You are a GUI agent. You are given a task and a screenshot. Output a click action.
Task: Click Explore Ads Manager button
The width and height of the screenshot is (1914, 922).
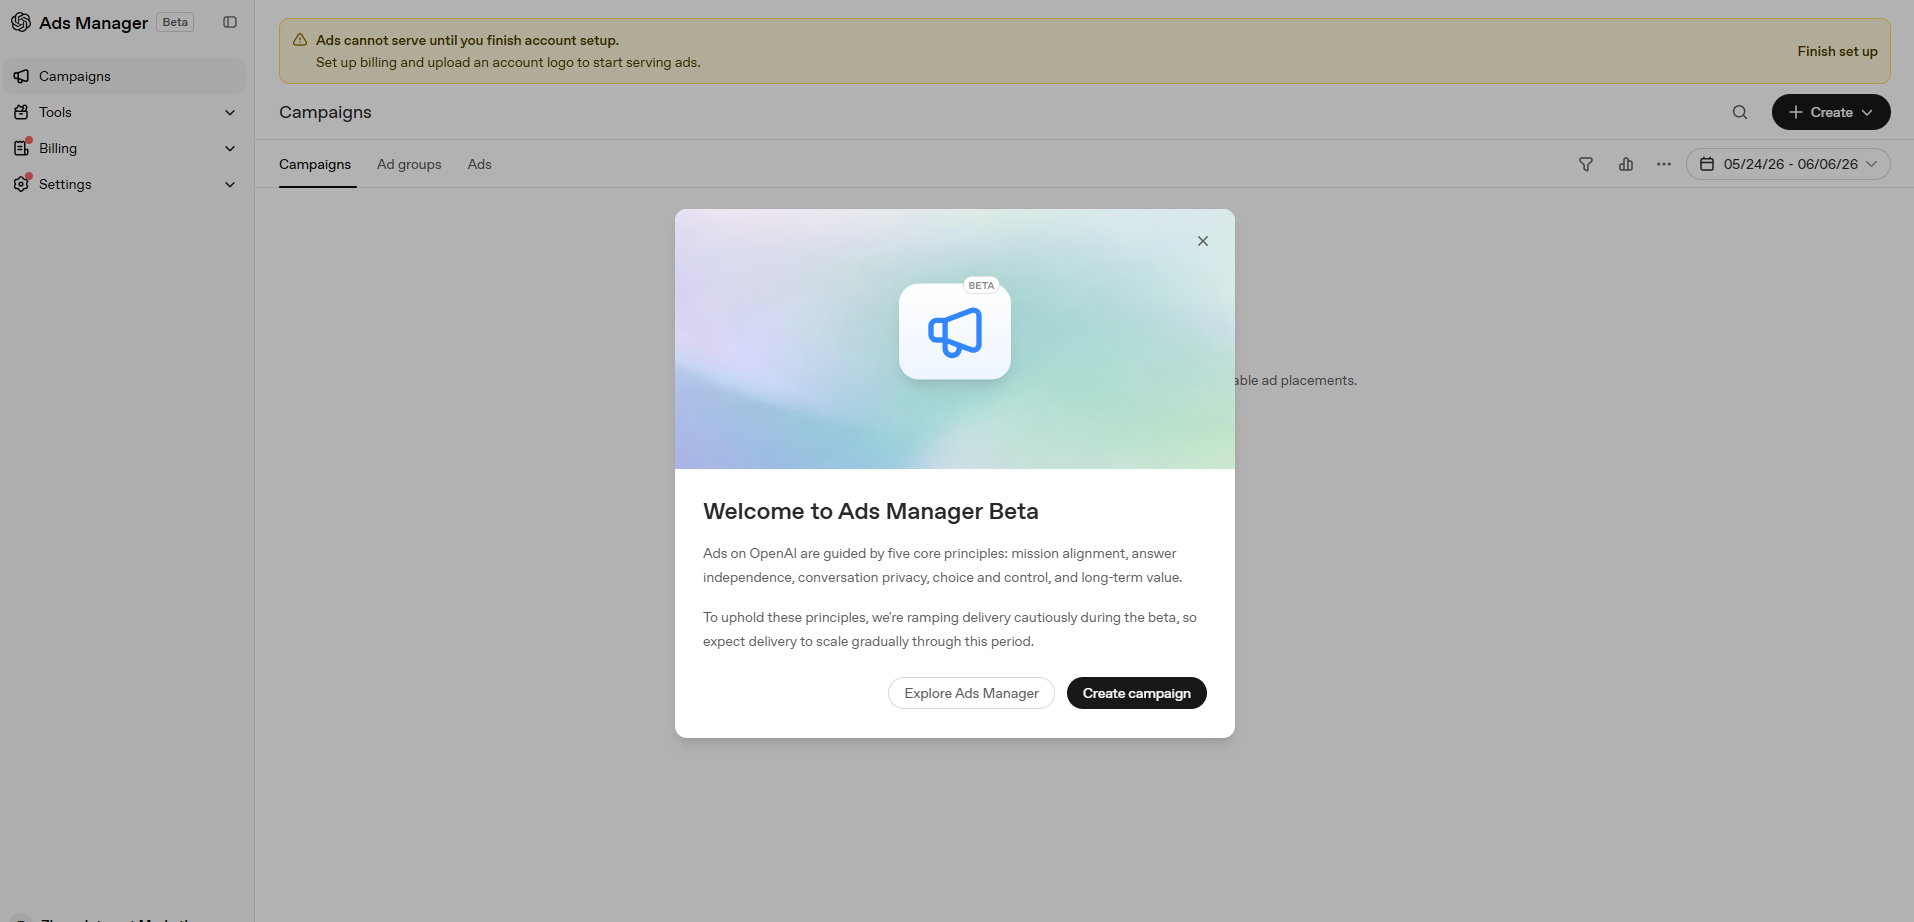click(x=971, y=693)
